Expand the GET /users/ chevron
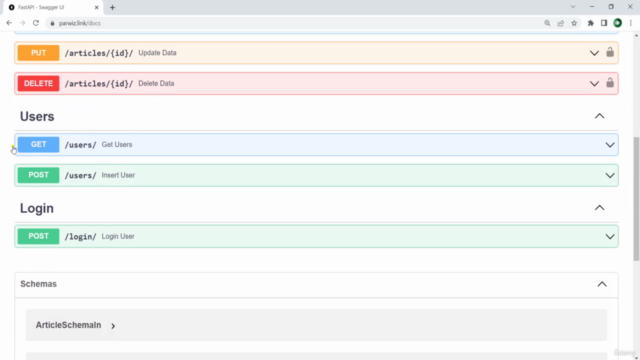This screenshot has width=640, height=360. 610,145
